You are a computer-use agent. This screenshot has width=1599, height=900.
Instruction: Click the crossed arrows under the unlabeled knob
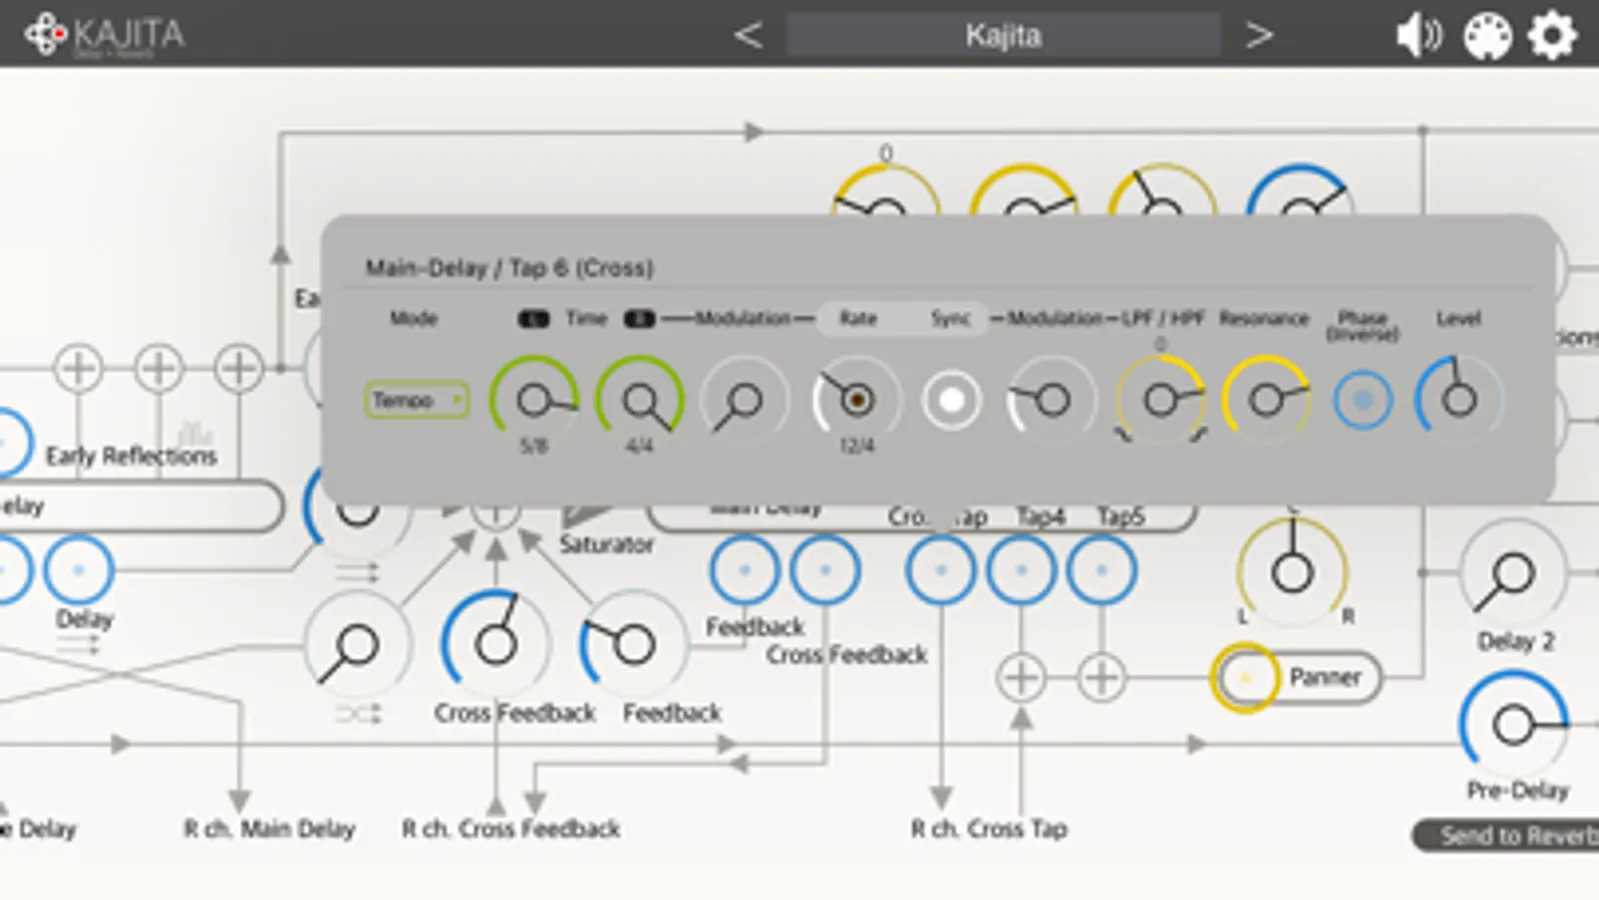358,714
